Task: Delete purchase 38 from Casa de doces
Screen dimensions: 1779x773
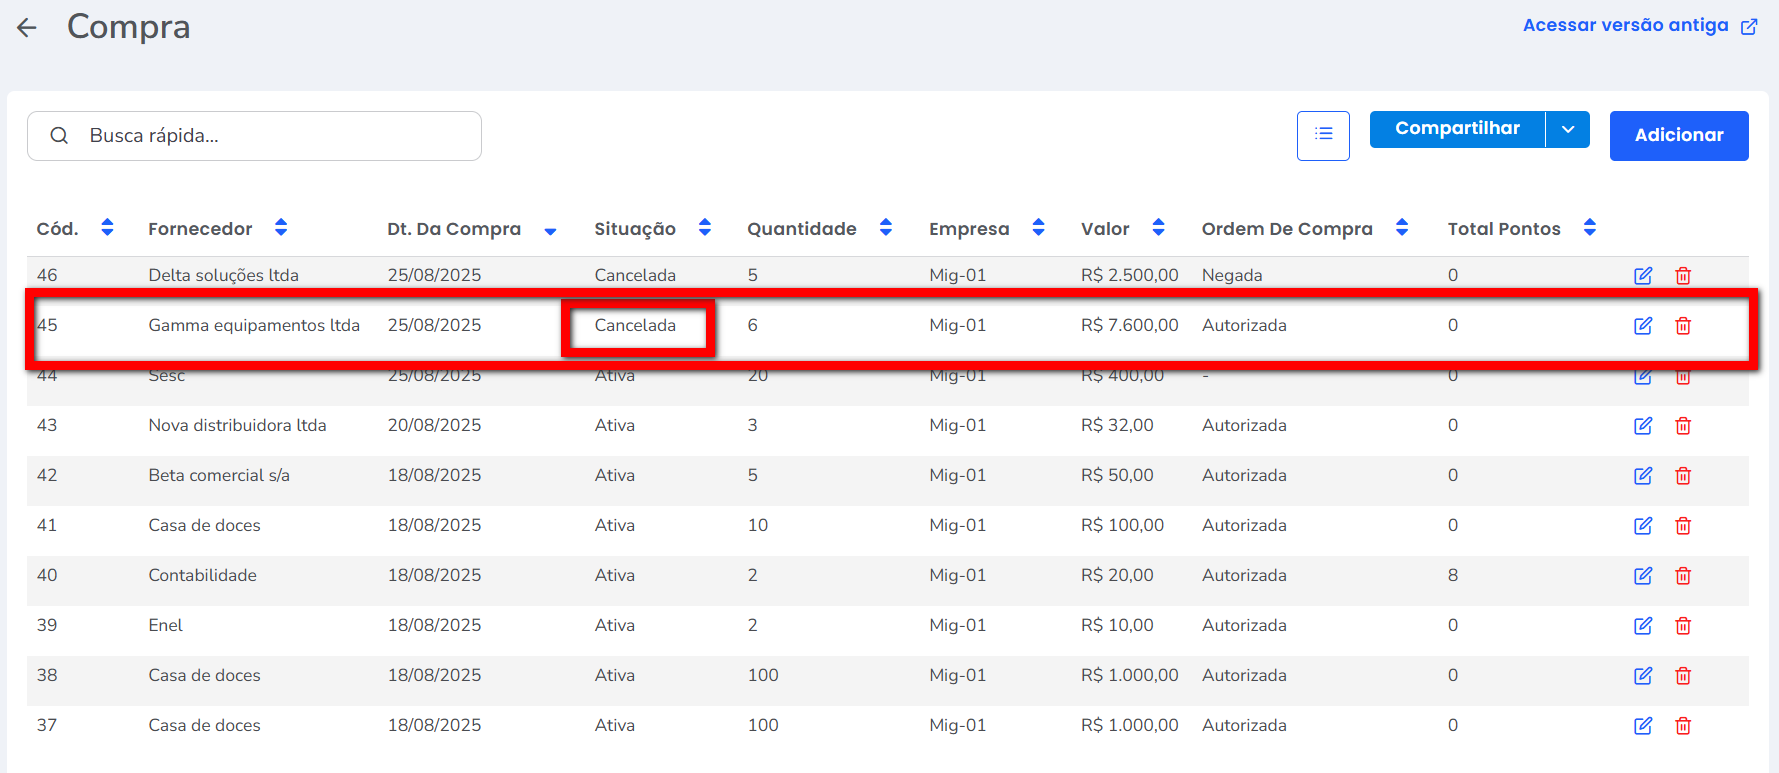Action: tap(1683, 676)
